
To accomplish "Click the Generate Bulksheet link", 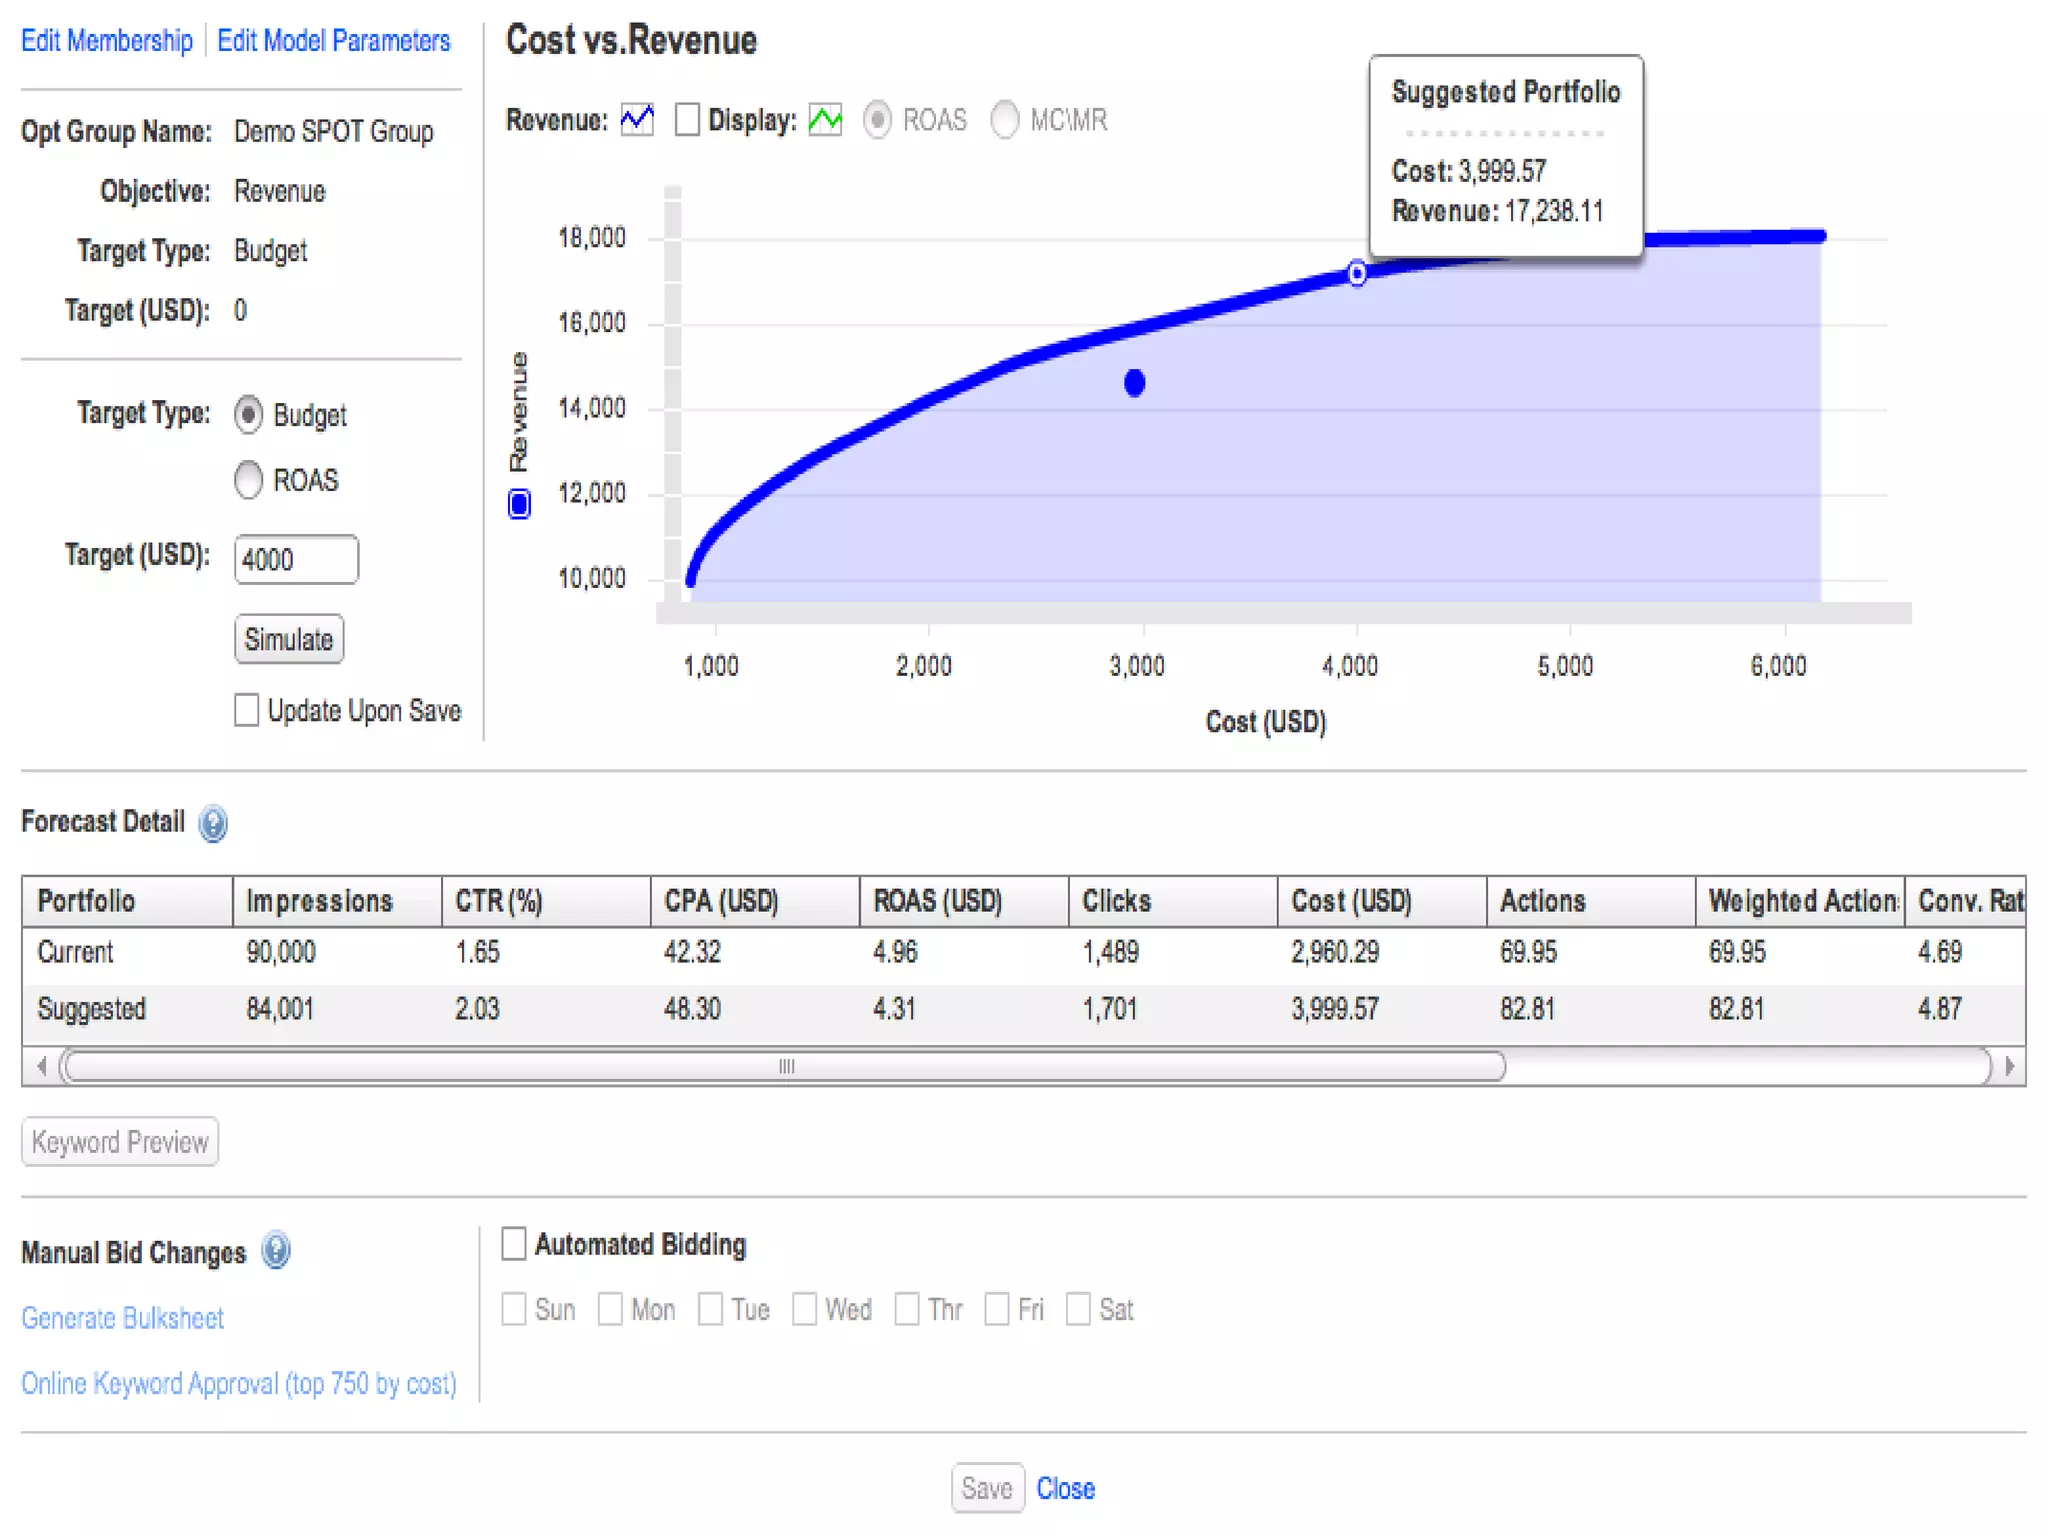I will (x=123, y=1318).
